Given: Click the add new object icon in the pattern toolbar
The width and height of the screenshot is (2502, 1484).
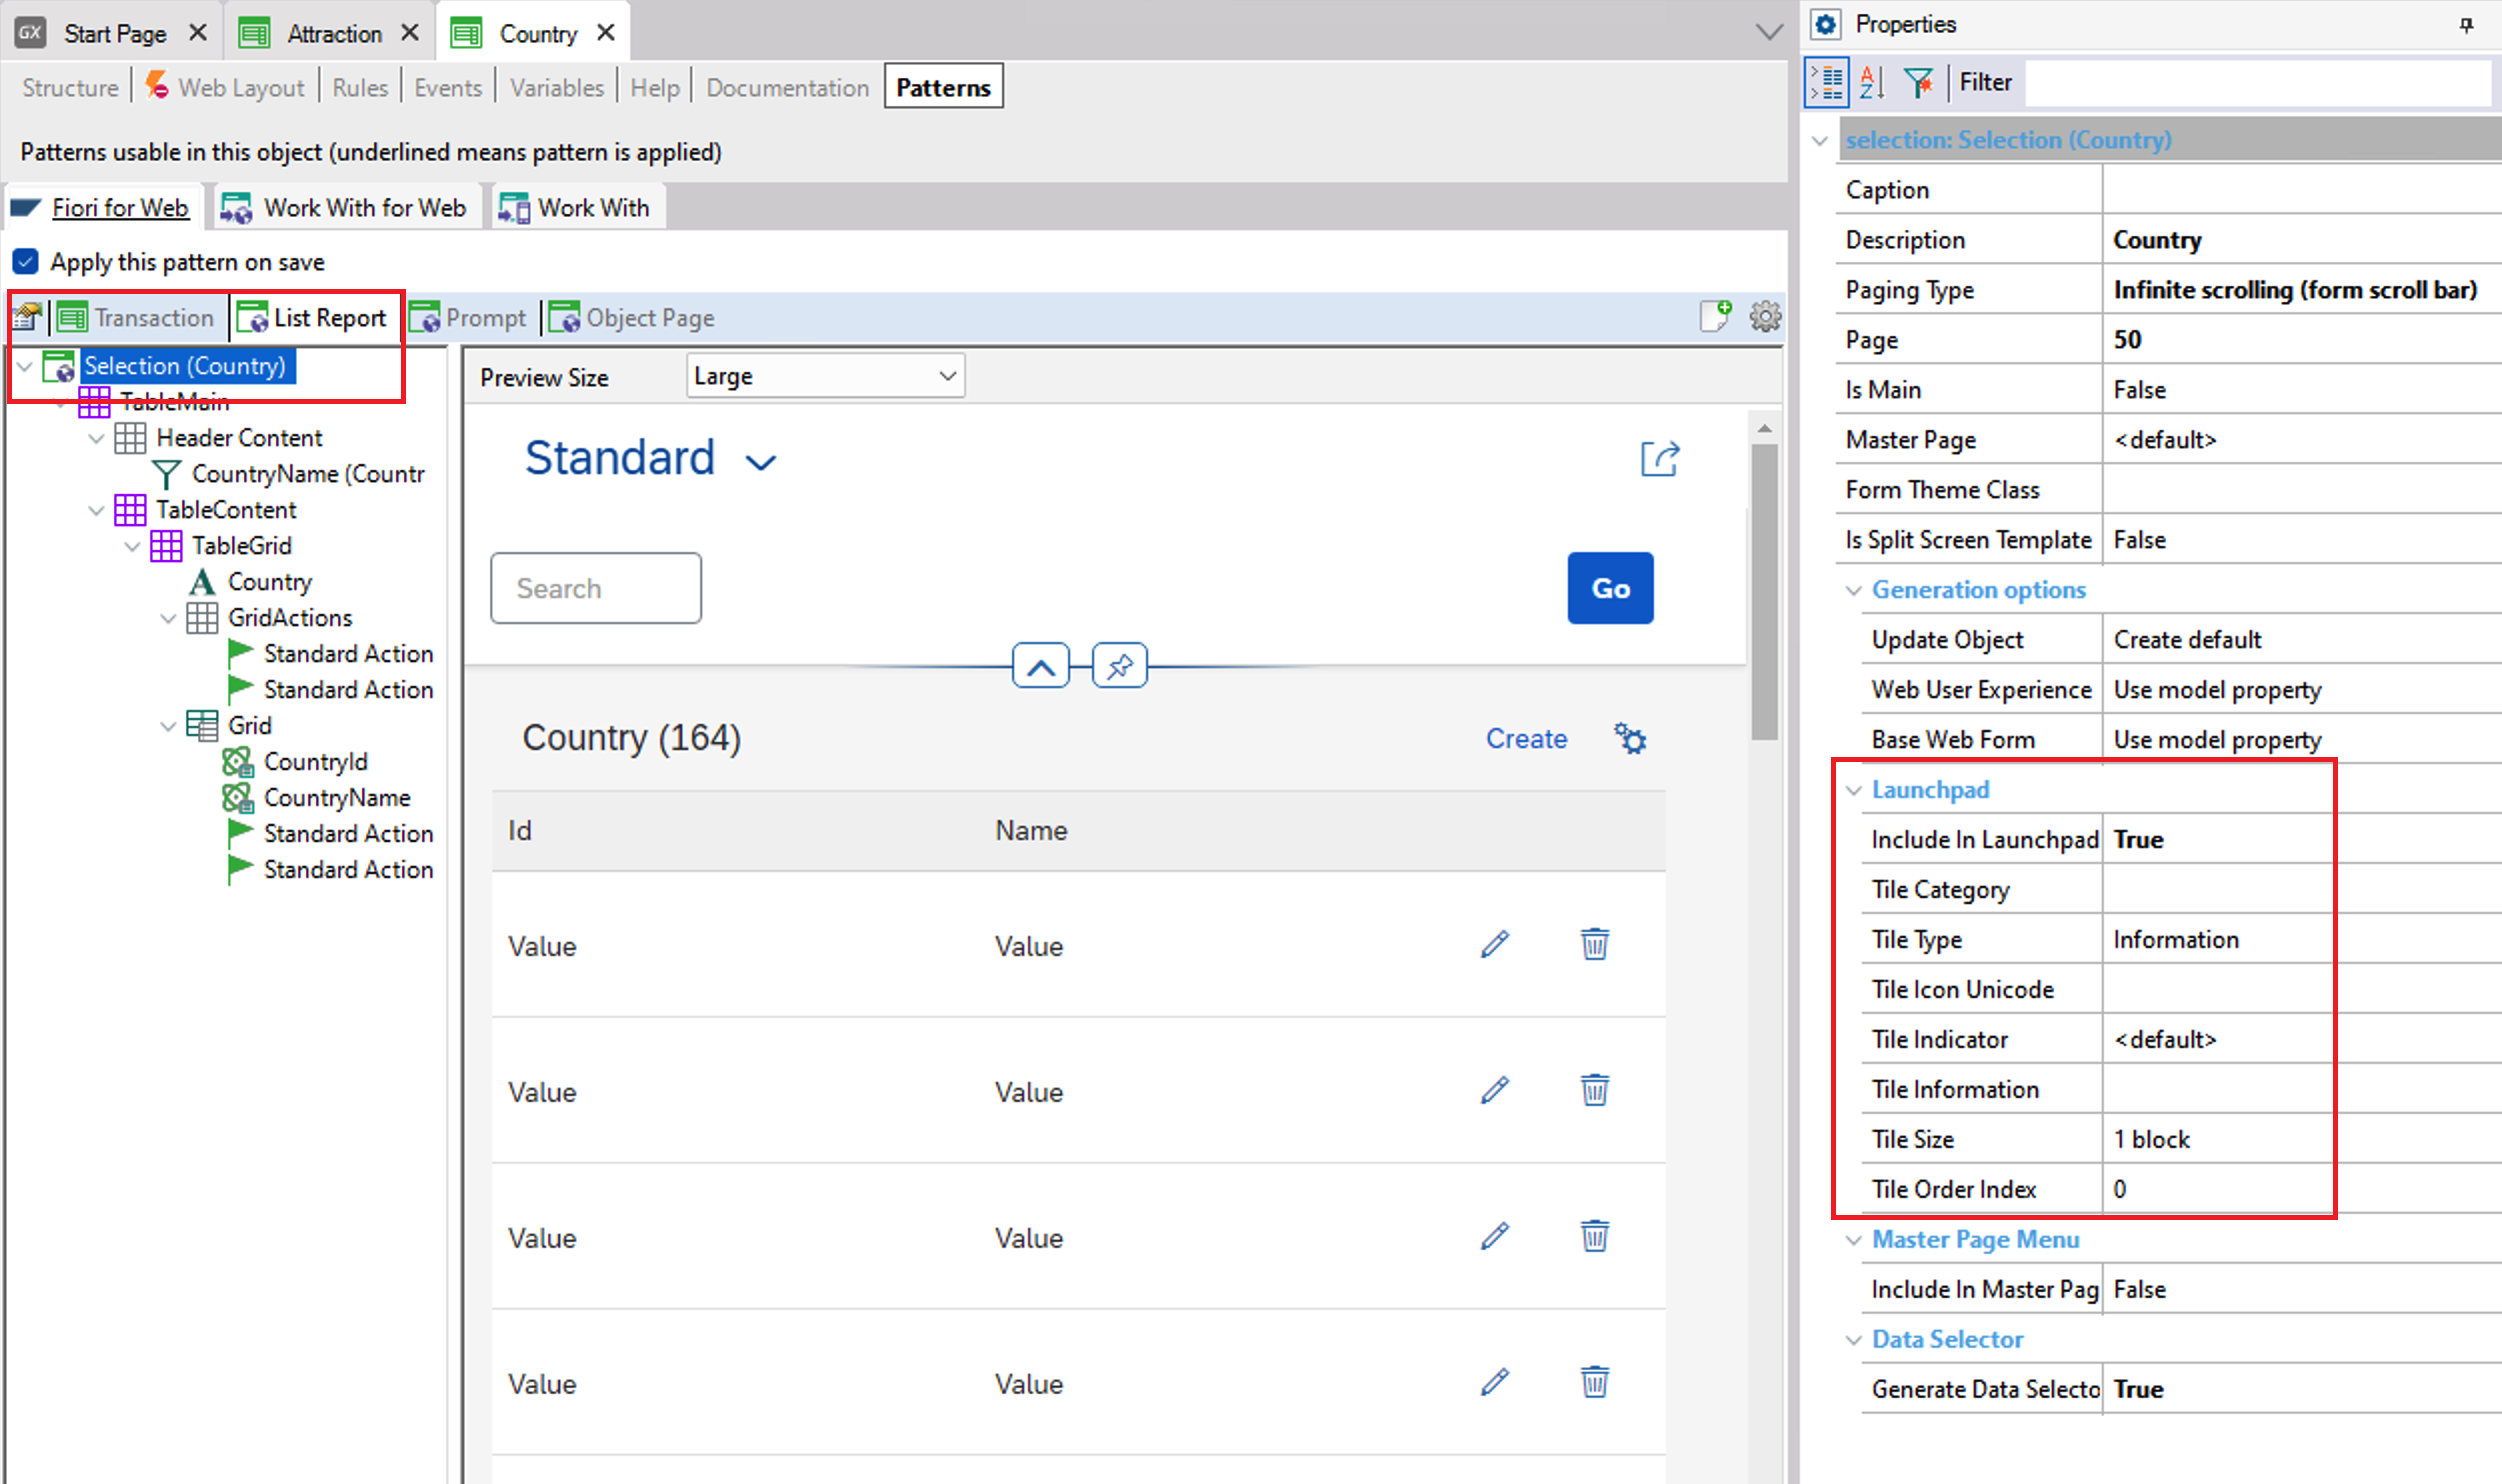Looking at the screenshot, I should (x=1716, y=316).
